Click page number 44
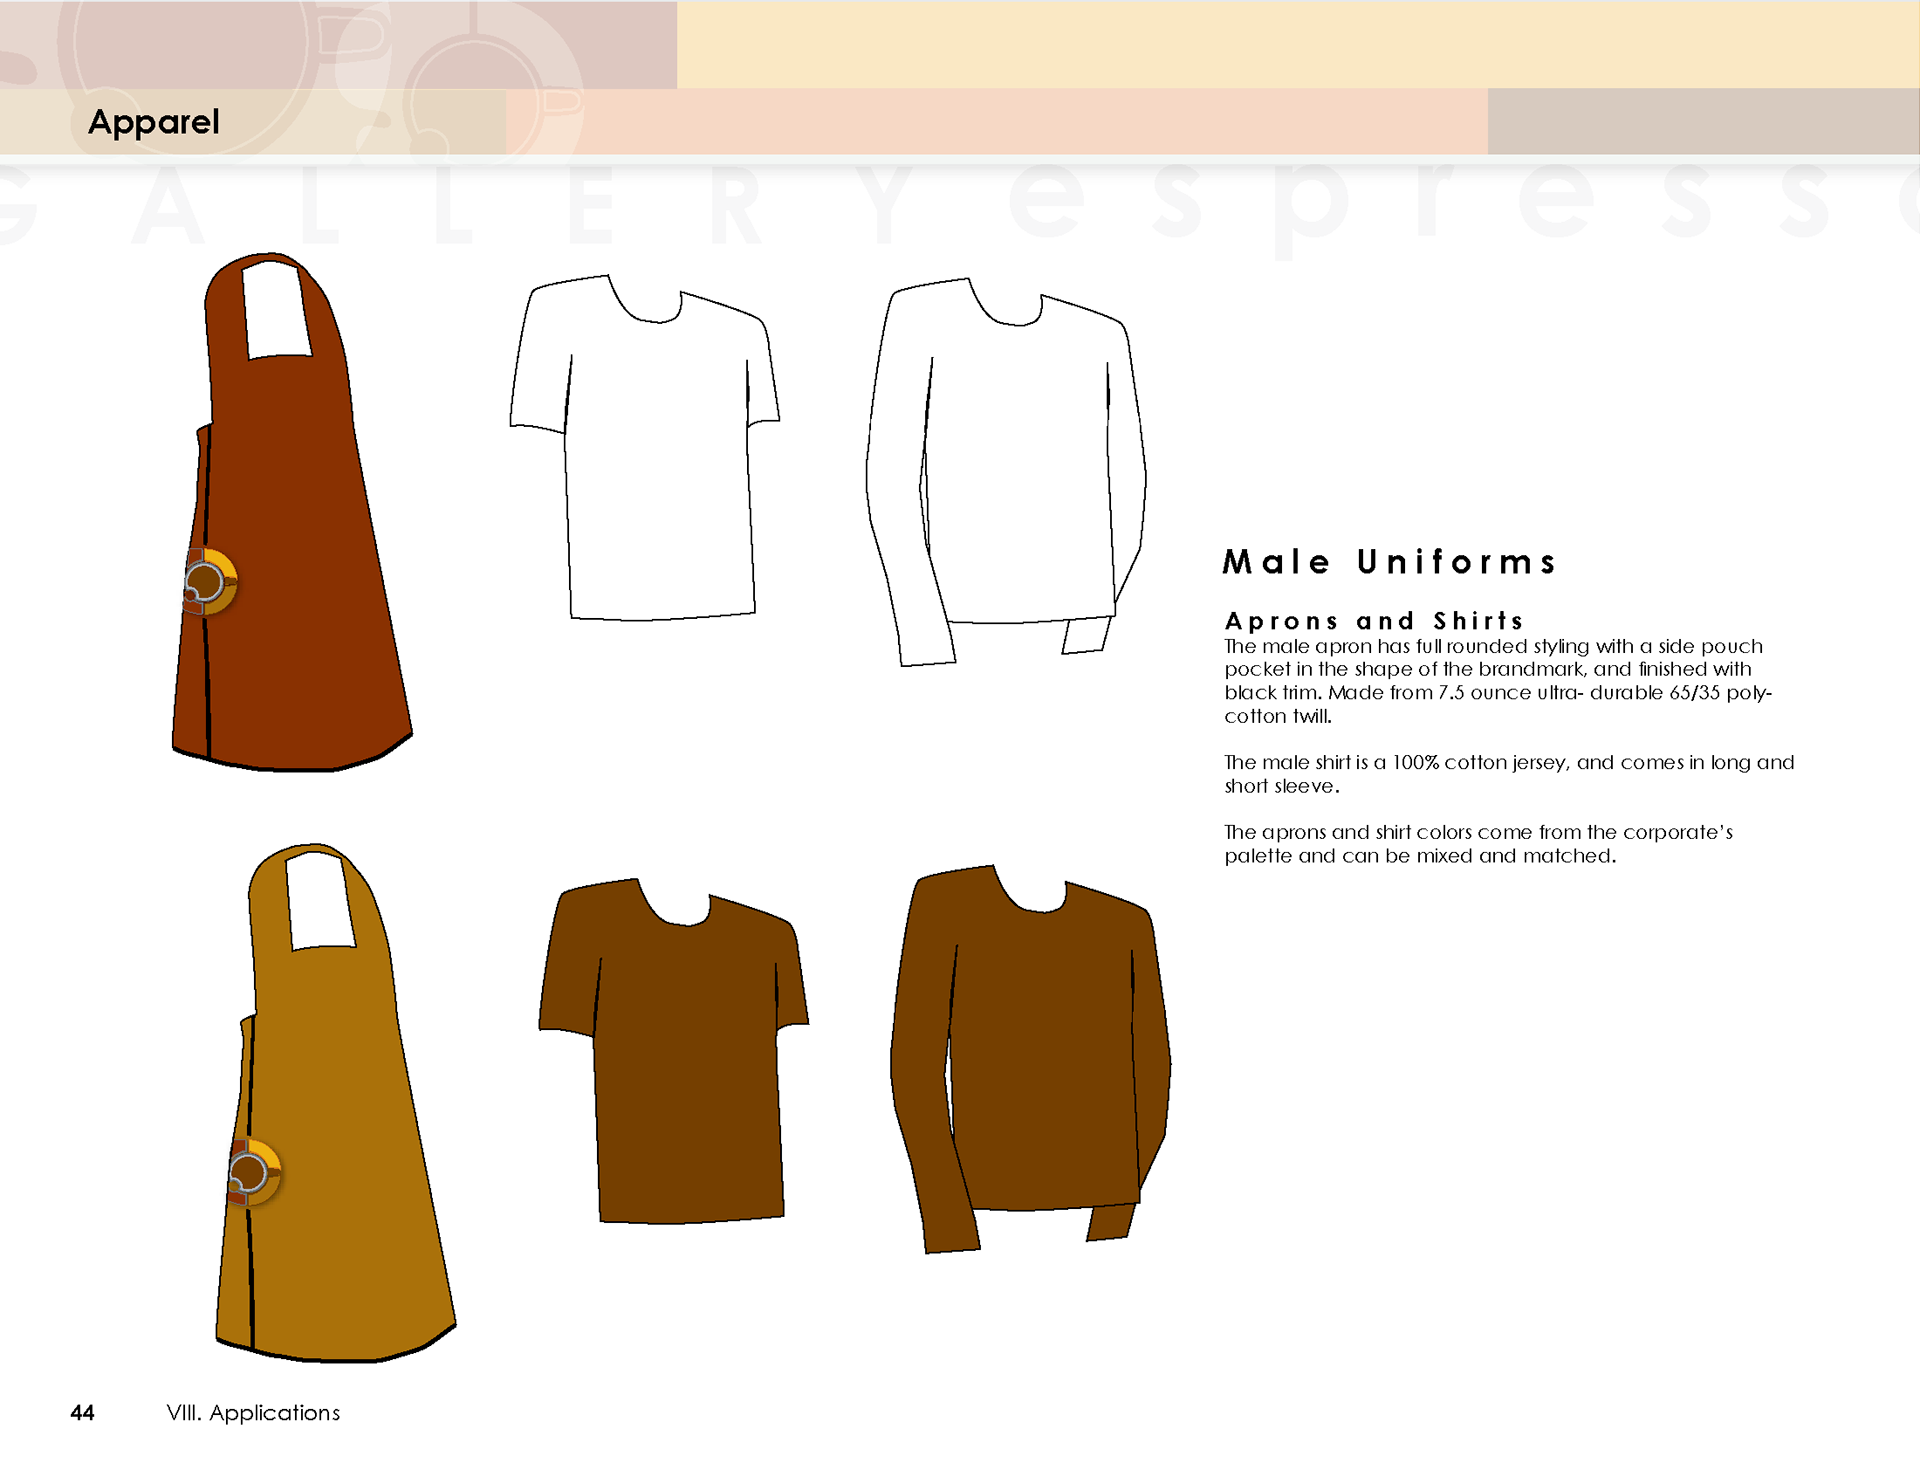The height and width of the screenshot is (1484, 1920). 82,1412
